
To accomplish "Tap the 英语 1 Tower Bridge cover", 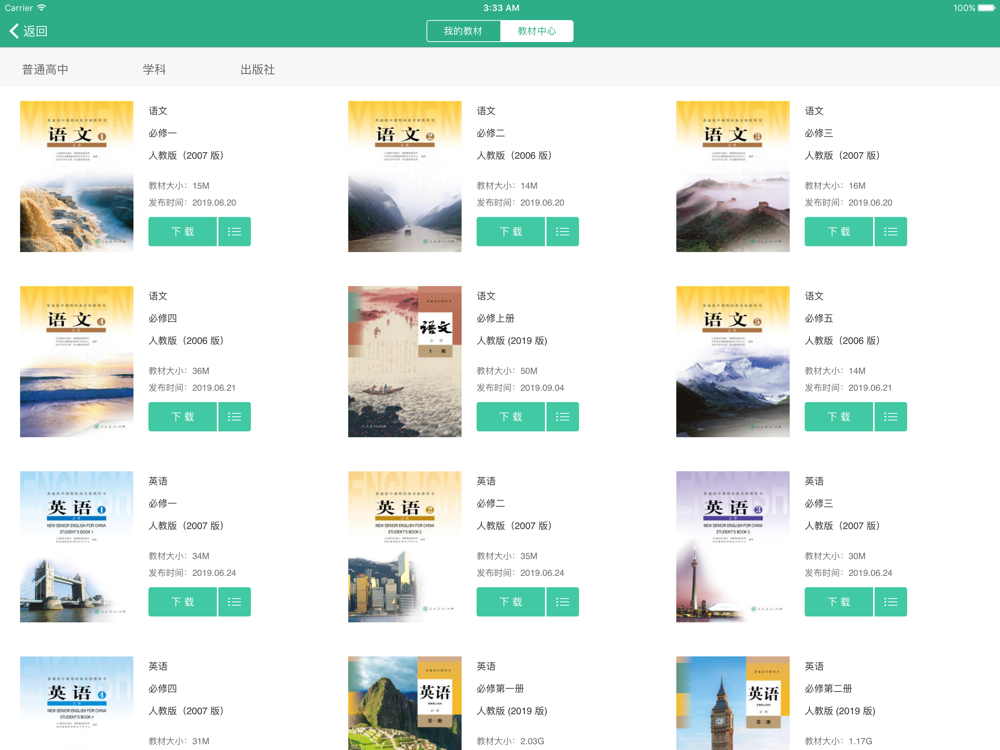I will click(x=77, y=546).
